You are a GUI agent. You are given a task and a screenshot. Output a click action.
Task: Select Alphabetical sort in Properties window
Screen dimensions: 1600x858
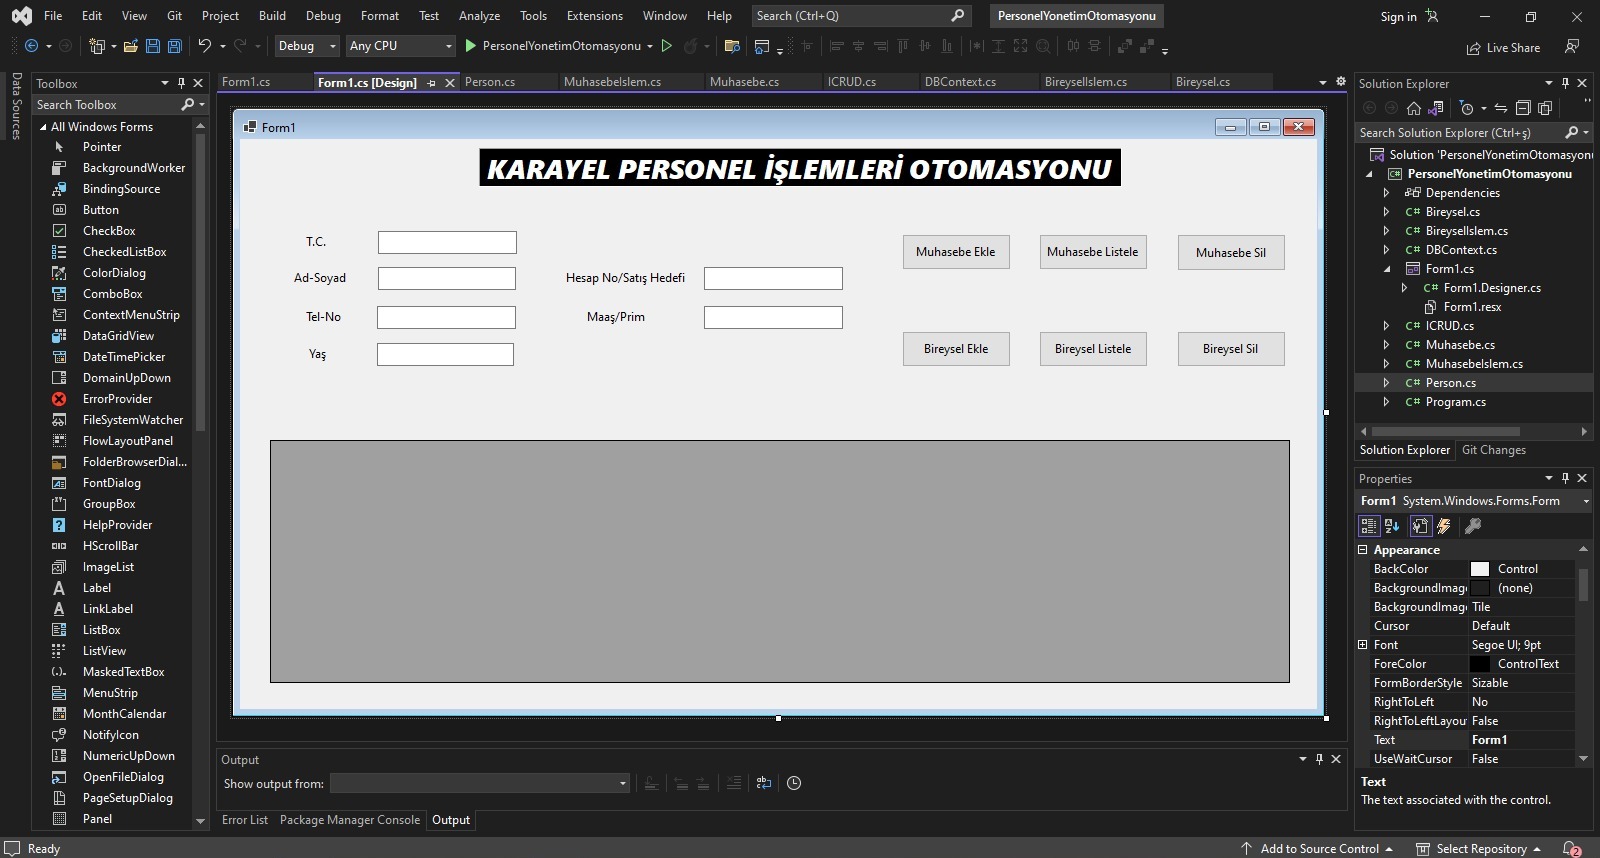coord(1392,525)
